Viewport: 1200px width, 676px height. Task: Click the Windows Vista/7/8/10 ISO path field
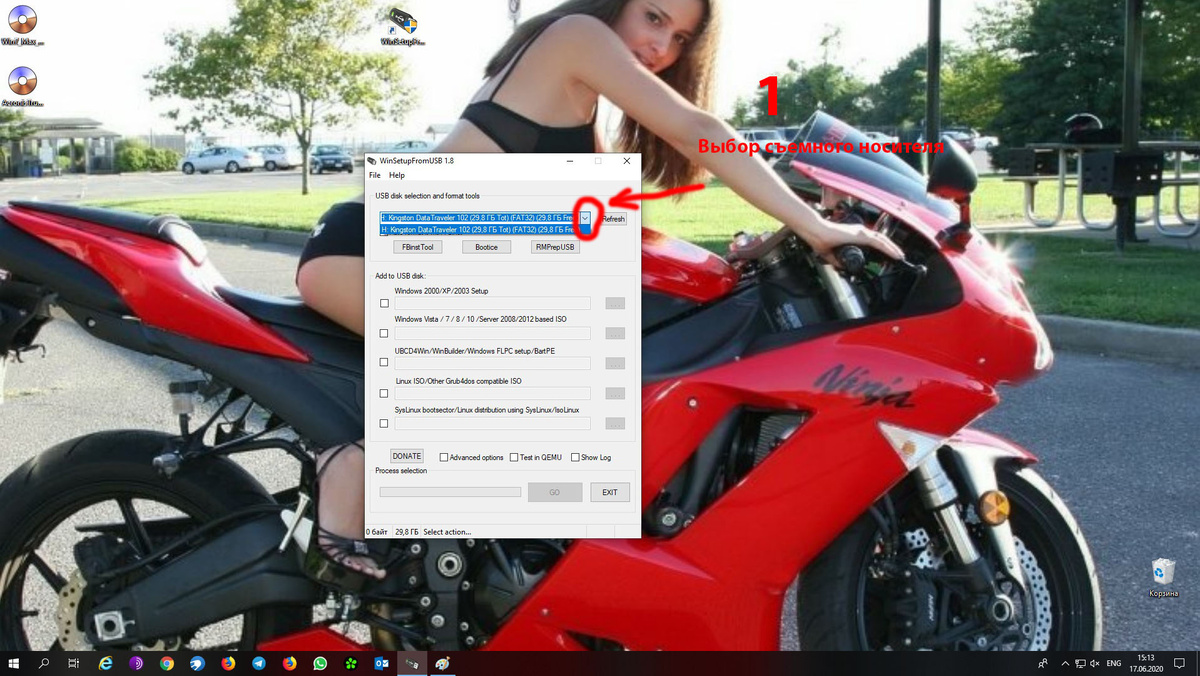click(492, 333)
